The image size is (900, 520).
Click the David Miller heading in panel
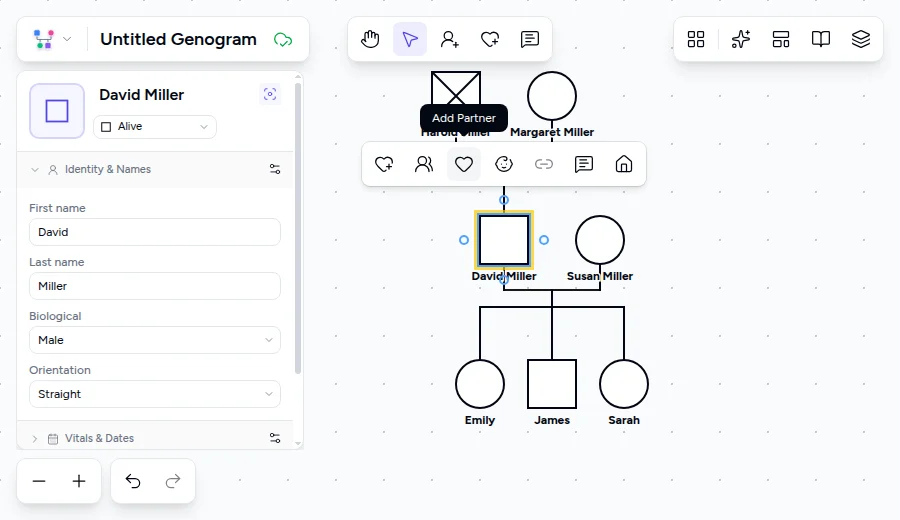point(142,95)
